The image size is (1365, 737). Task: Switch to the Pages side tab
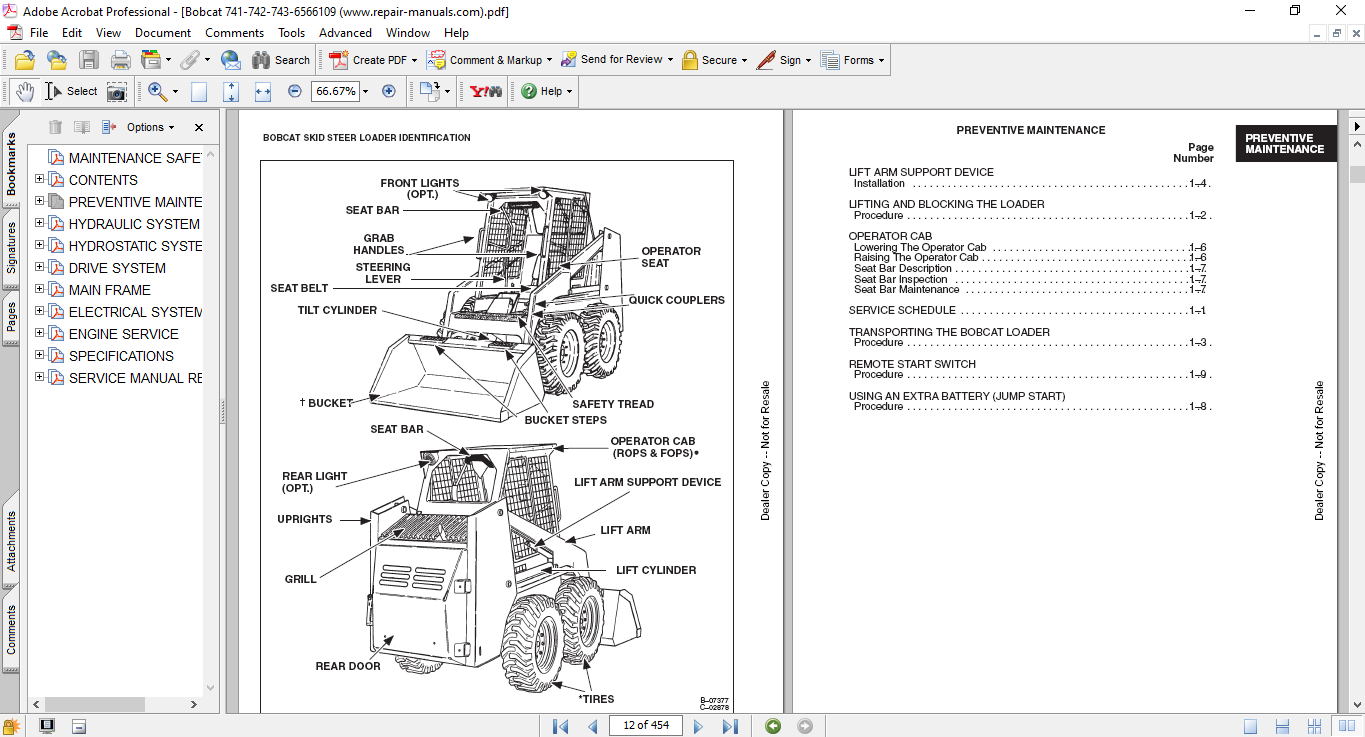11,319
